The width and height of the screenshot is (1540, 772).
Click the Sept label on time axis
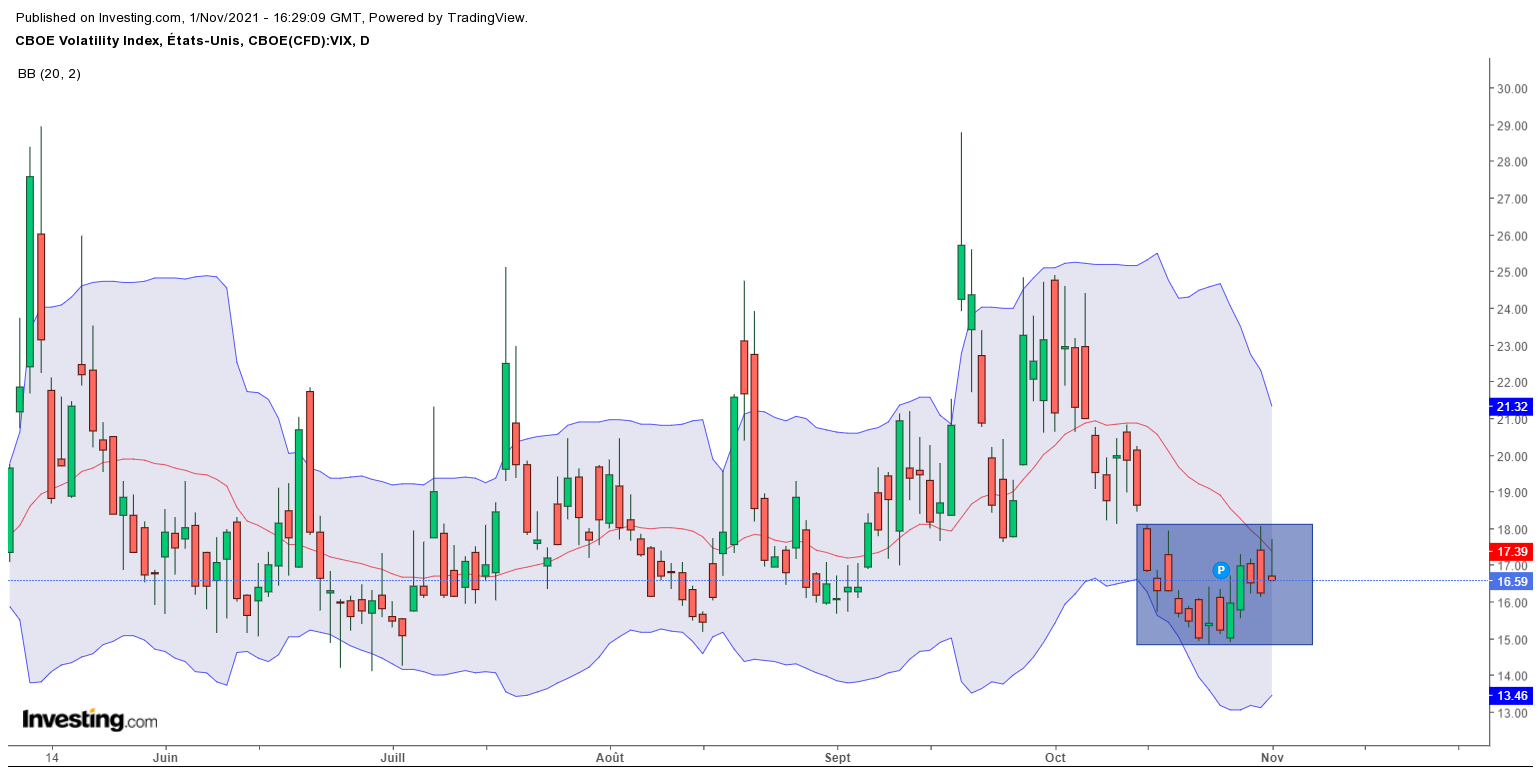[838, 757]
